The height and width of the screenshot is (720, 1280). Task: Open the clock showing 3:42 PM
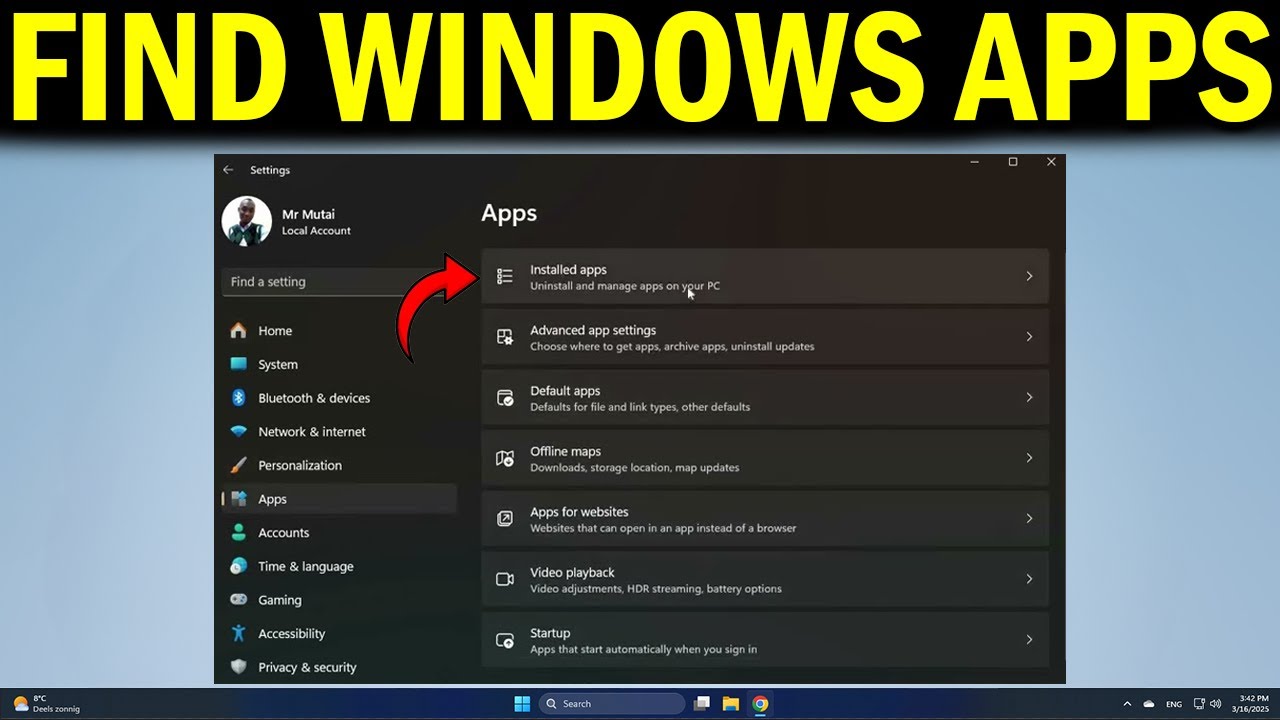coord(1251,704)
